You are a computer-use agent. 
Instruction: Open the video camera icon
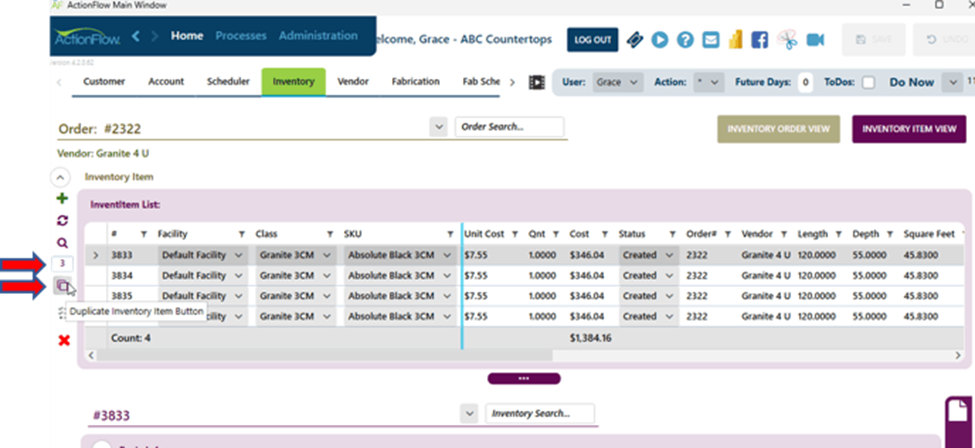point(815,40)
